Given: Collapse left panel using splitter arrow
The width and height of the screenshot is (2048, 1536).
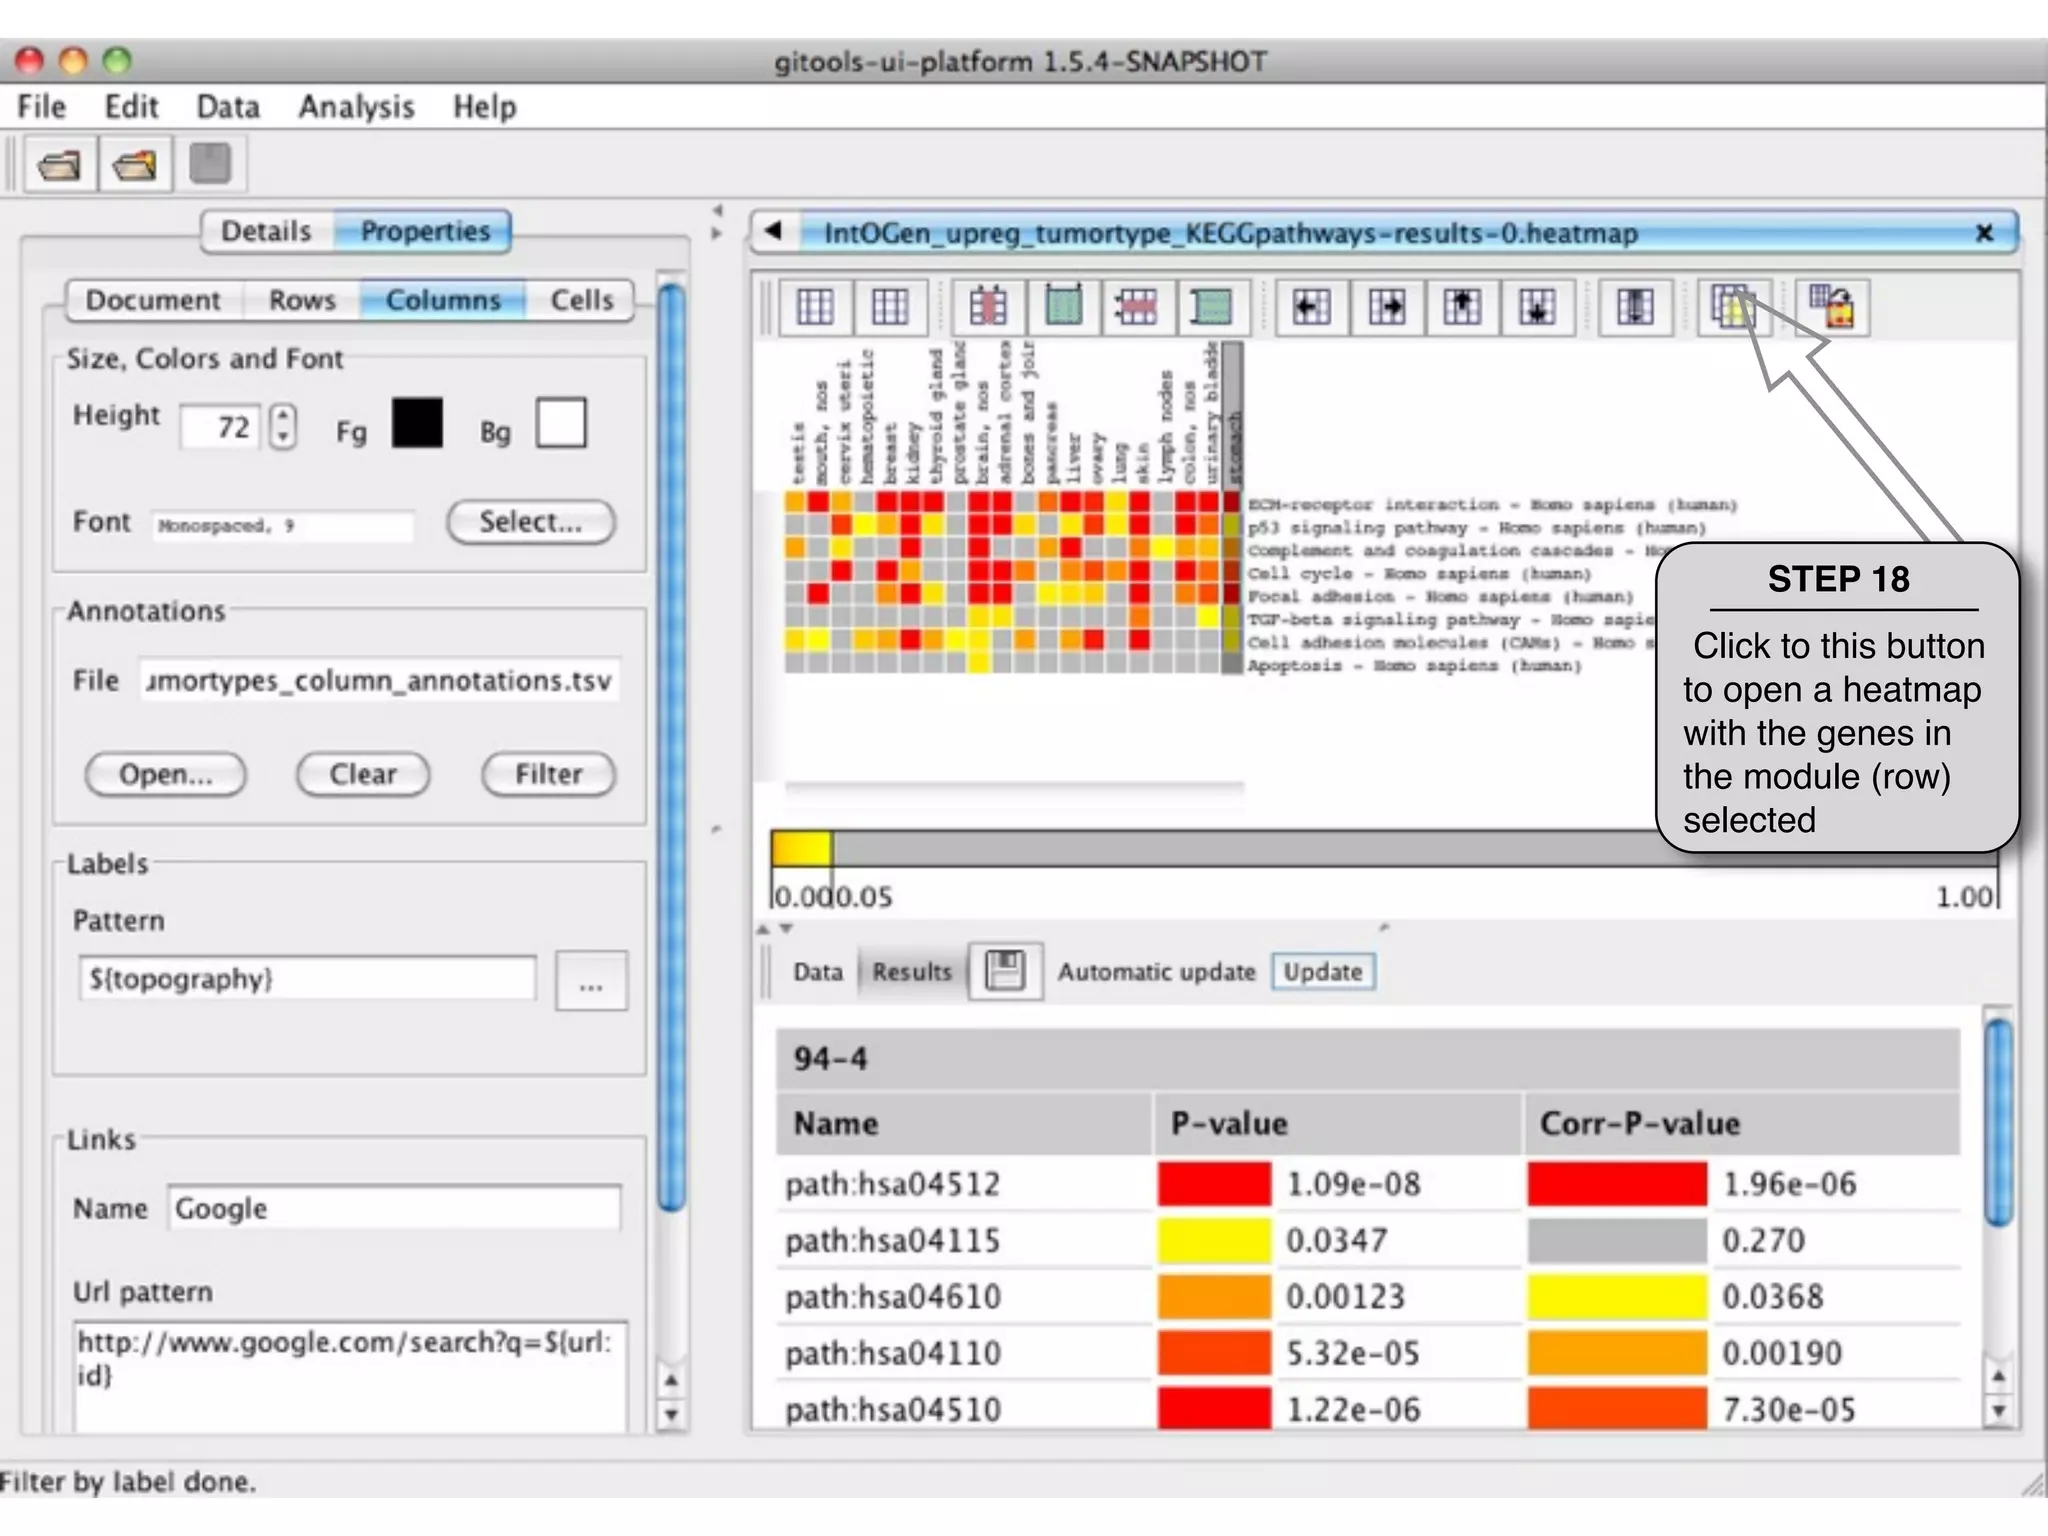Looking at the screenshot, I should coord(717,211).
